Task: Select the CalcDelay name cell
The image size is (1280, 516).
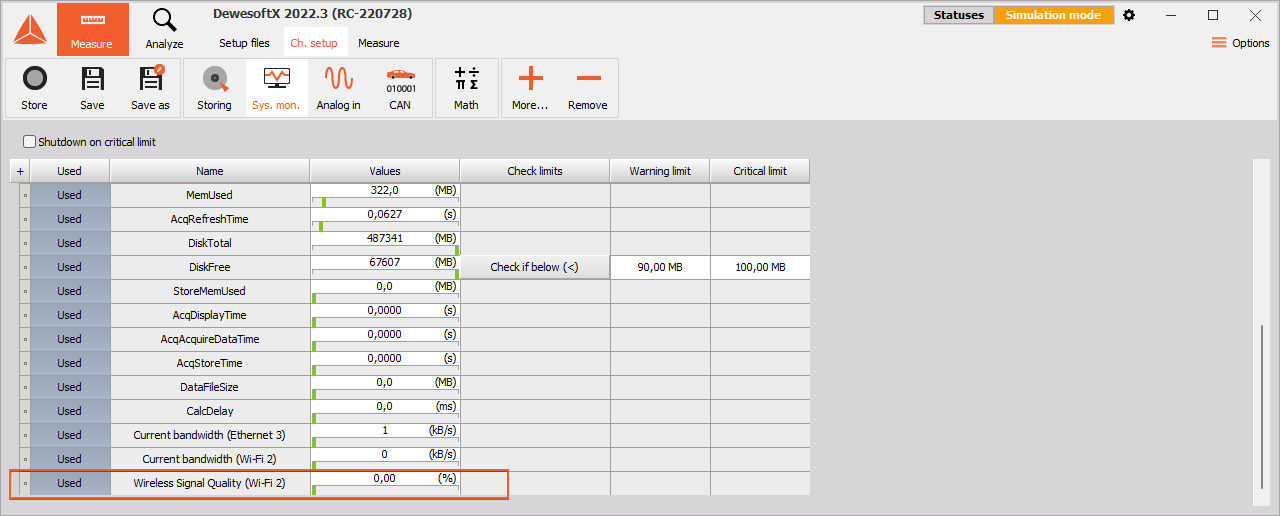Action: (x=210, y=411)
